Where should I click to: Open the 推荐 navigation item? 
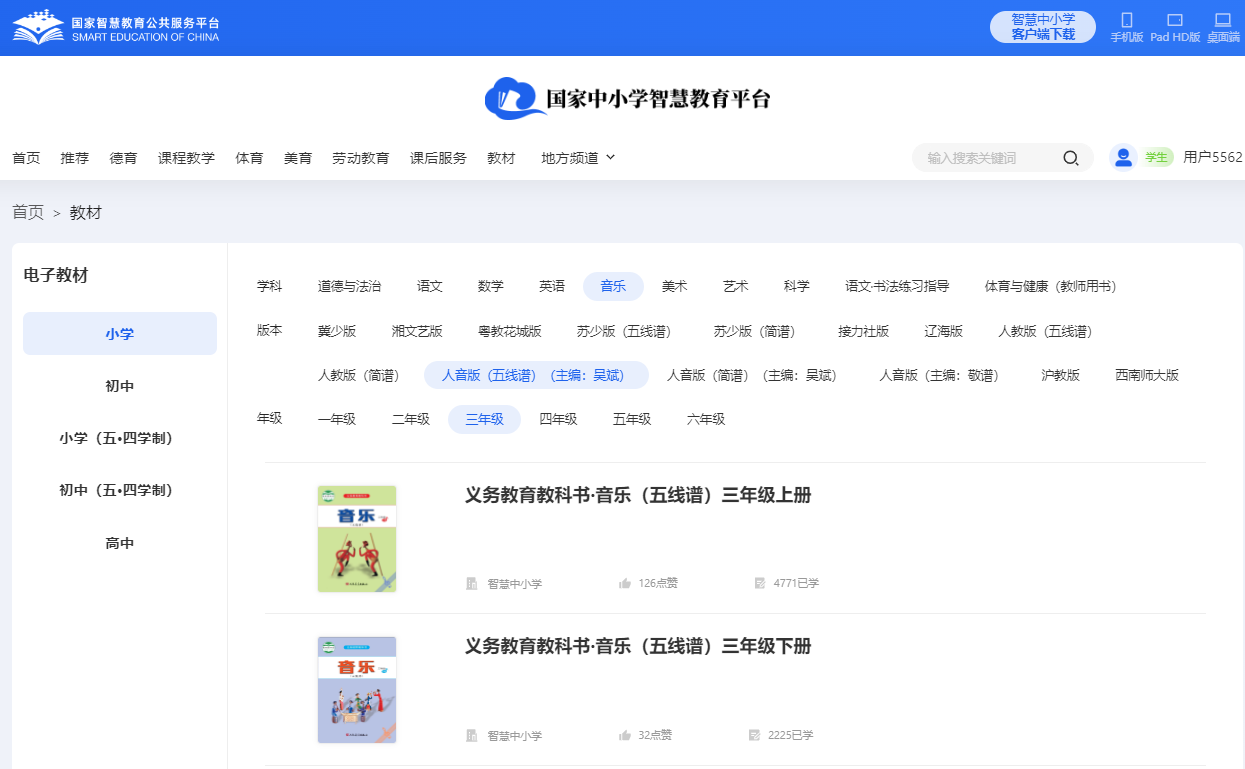[75, 158]
